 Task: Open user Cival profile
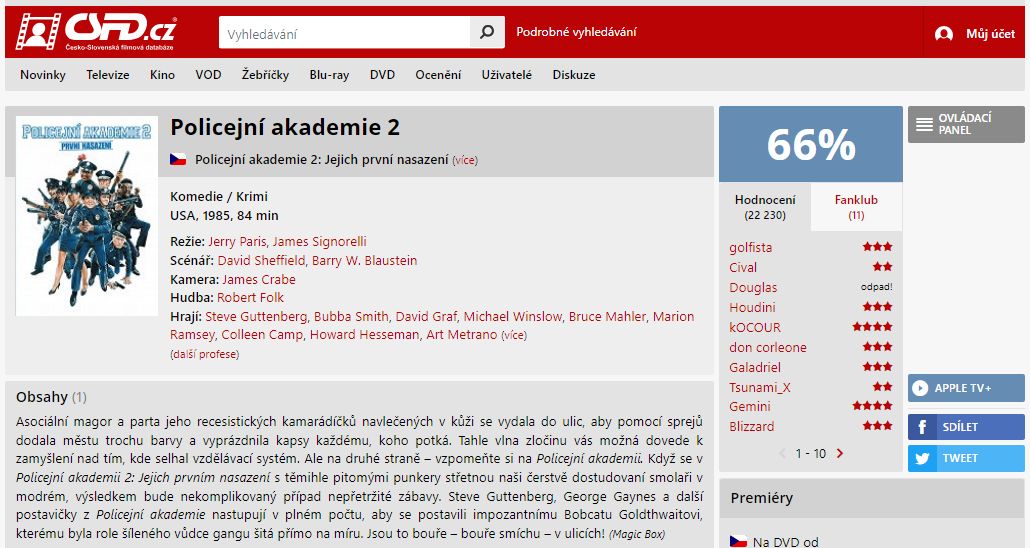pos(743,267)
